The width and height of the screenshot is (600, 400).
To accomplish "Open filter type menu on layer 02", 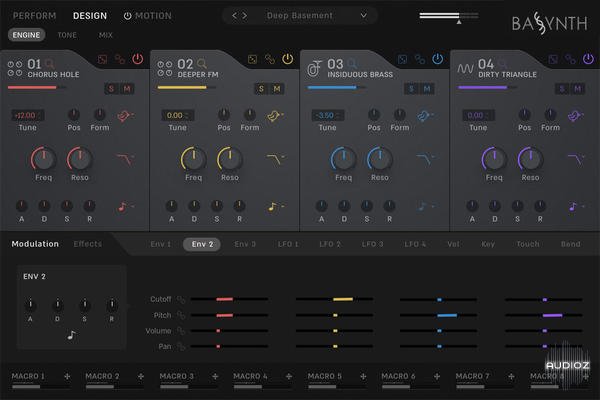I will [276, 159].
